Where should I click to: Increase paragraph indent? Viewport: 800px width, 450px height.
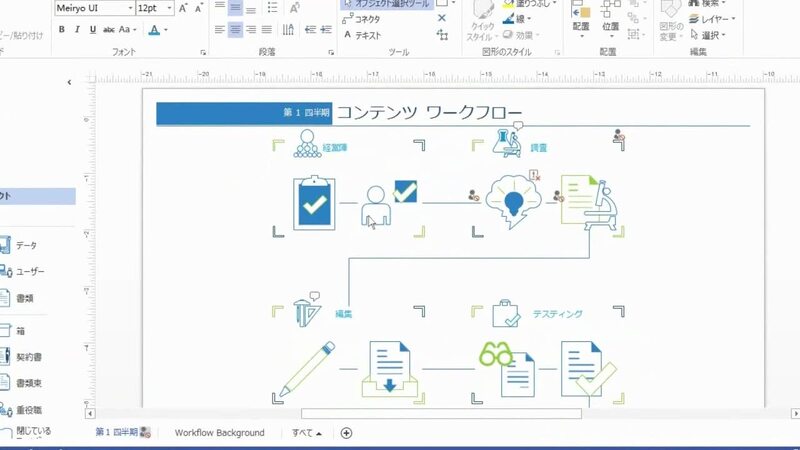326,30
